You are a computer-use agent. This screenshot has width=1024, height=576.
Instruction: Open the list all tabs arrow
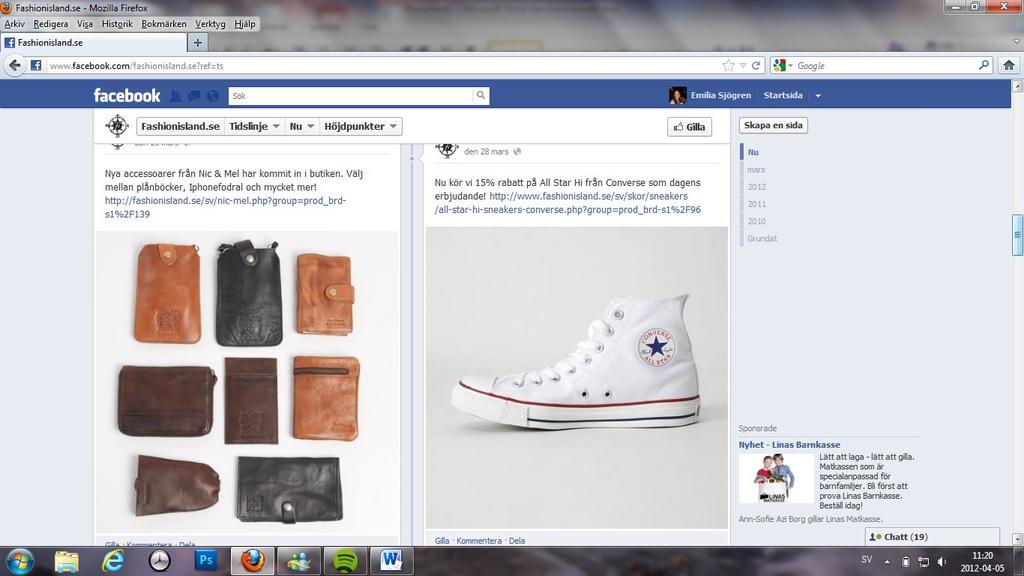click(x=1016, y=42)
